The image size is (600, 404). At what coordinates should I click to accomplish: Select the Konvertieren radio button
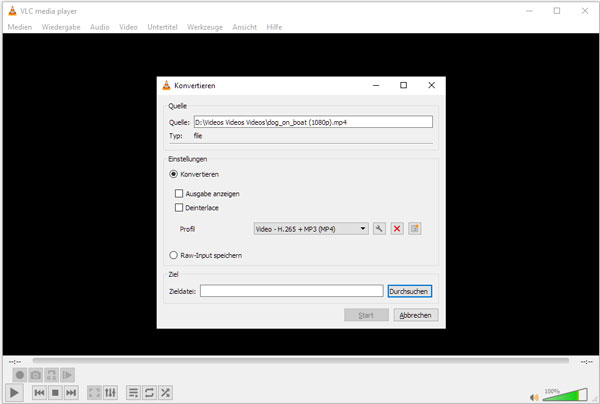(173, 174)
